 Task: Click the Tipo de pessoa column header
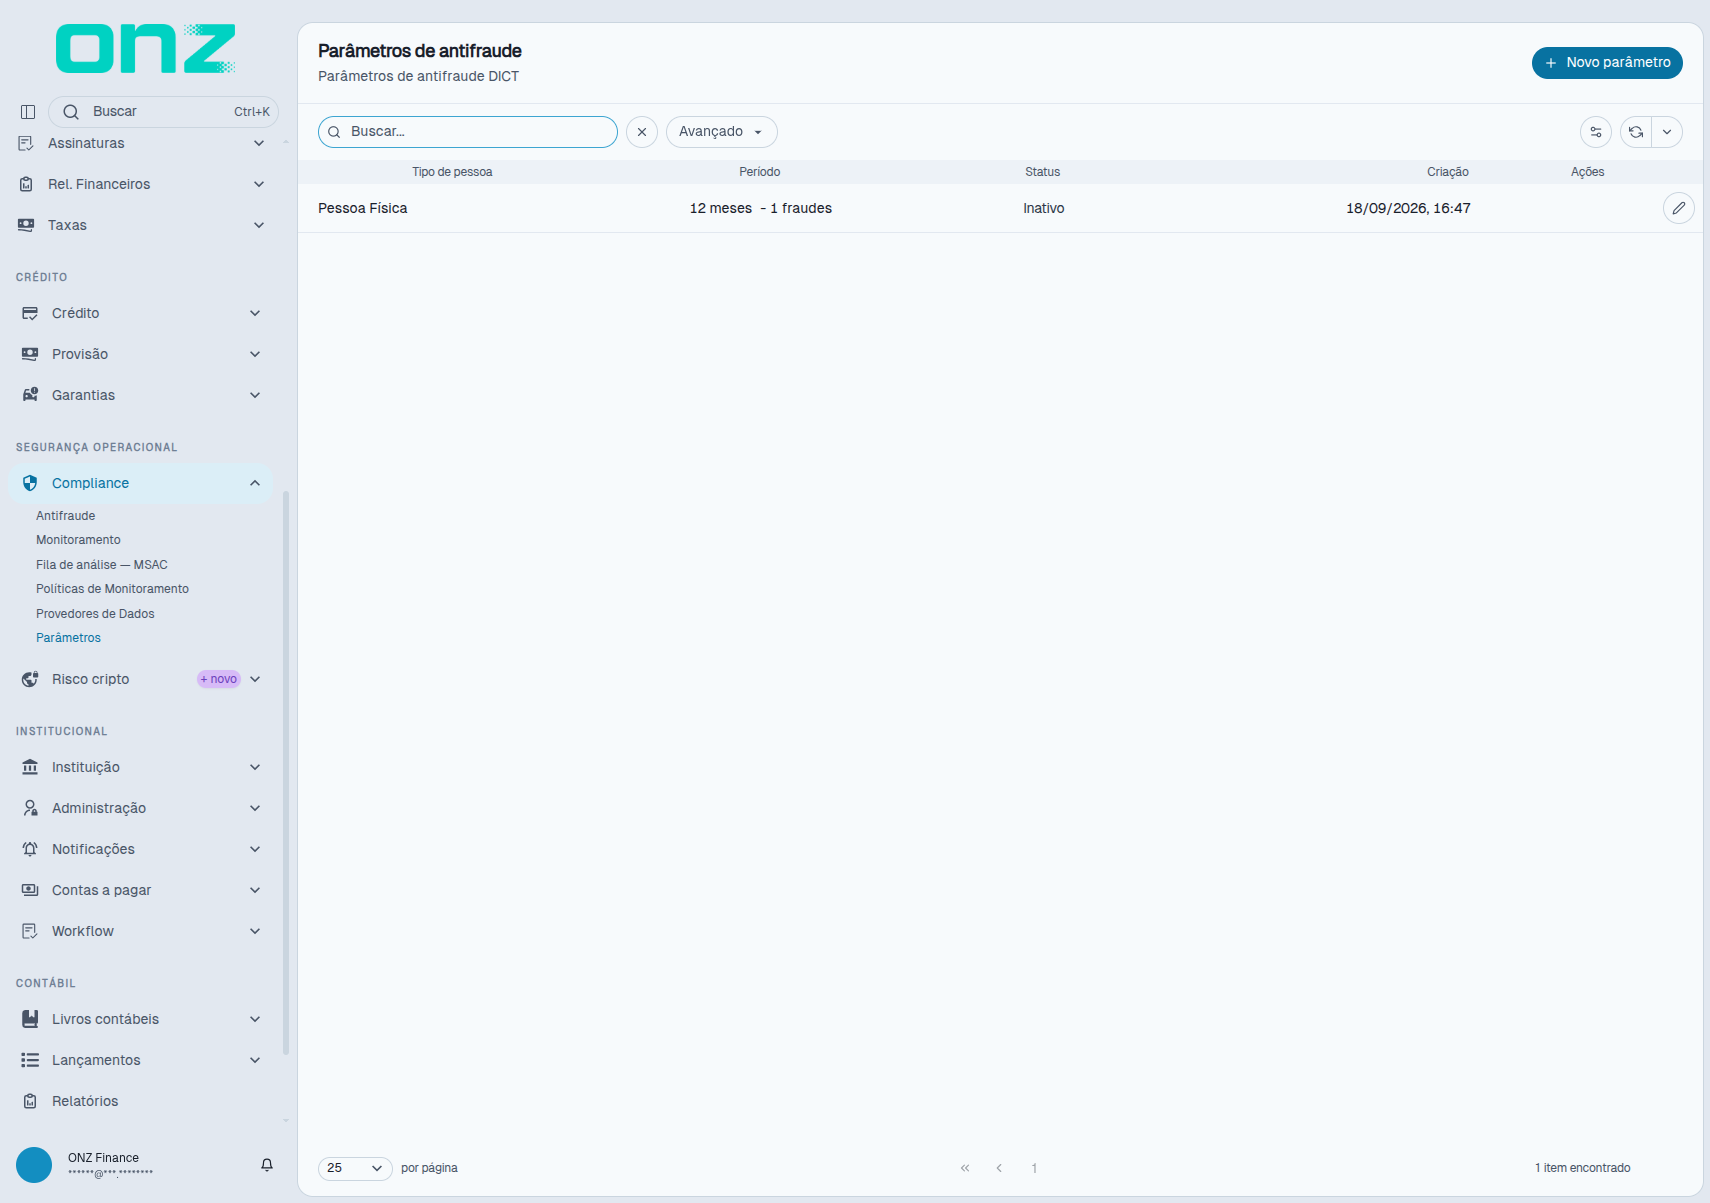coord(452,172)
